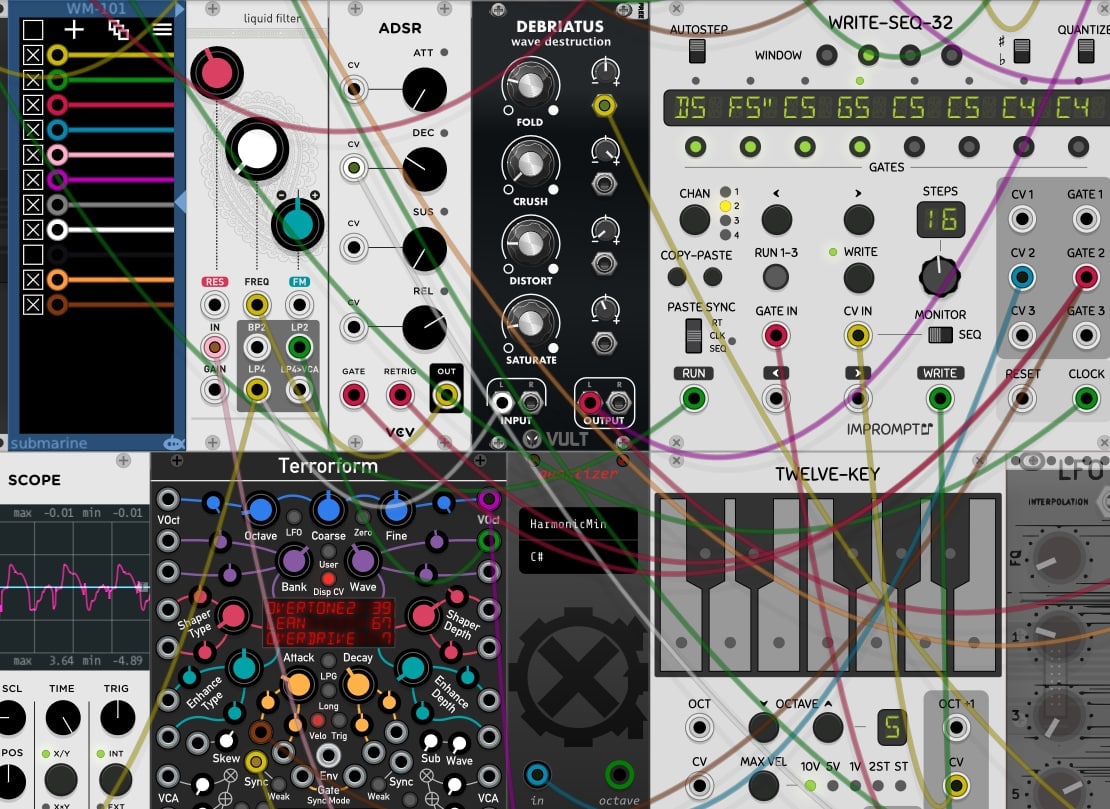Screen dimensions: 1110x809
Task: Click the GATE IN jack on Write-Seq-32
Action: click(x=776, y=335)
